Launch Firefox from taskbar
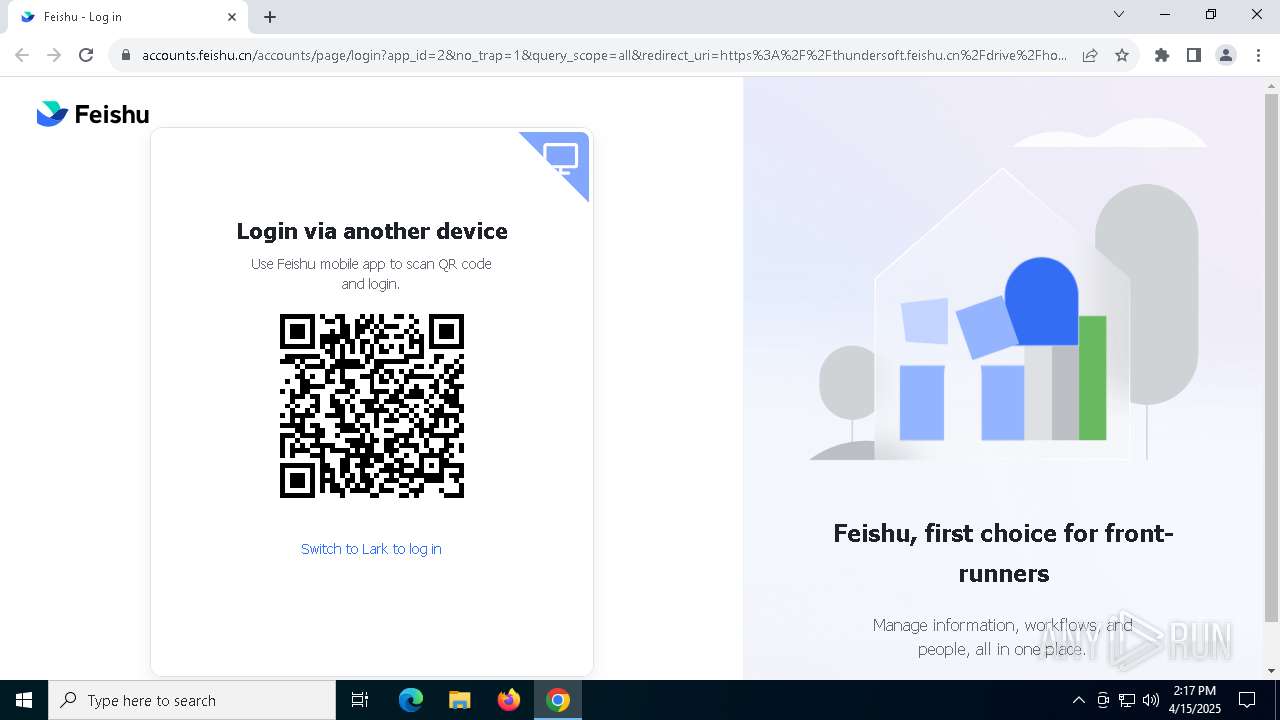The width and height of the screenshot is (1280, 720). click(x=509, y=700)
